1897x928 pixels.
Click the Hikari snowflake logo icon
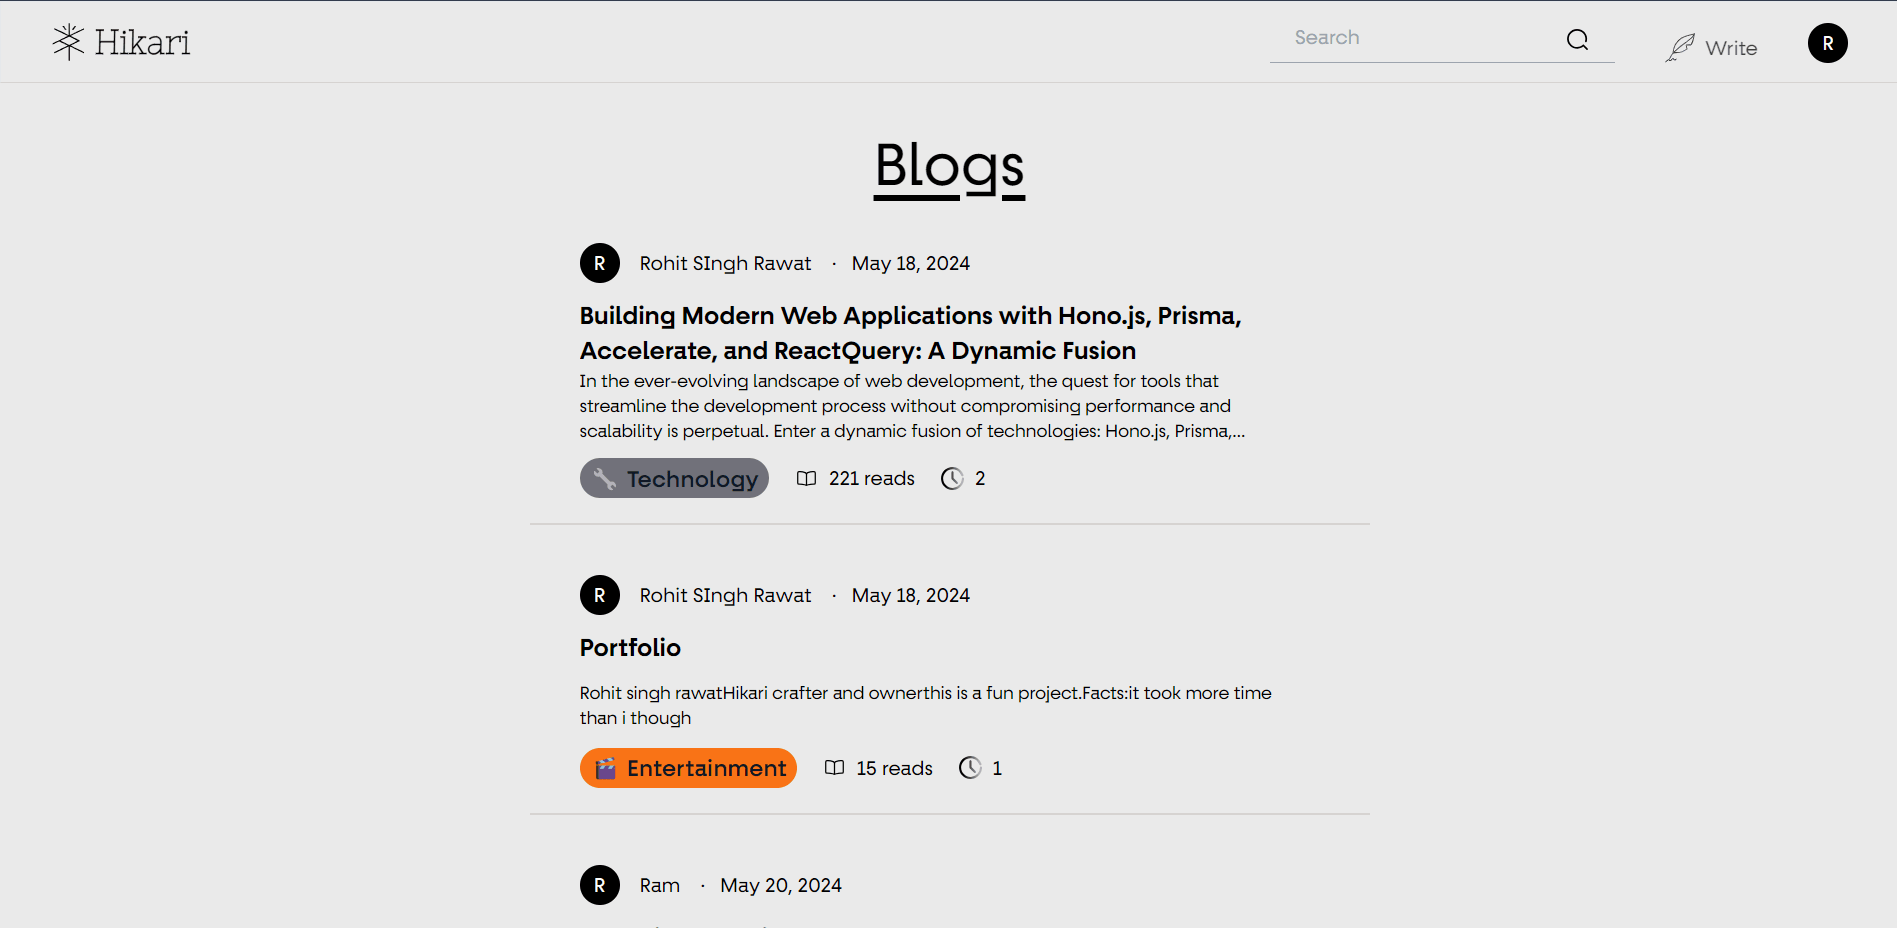[68, 42]
